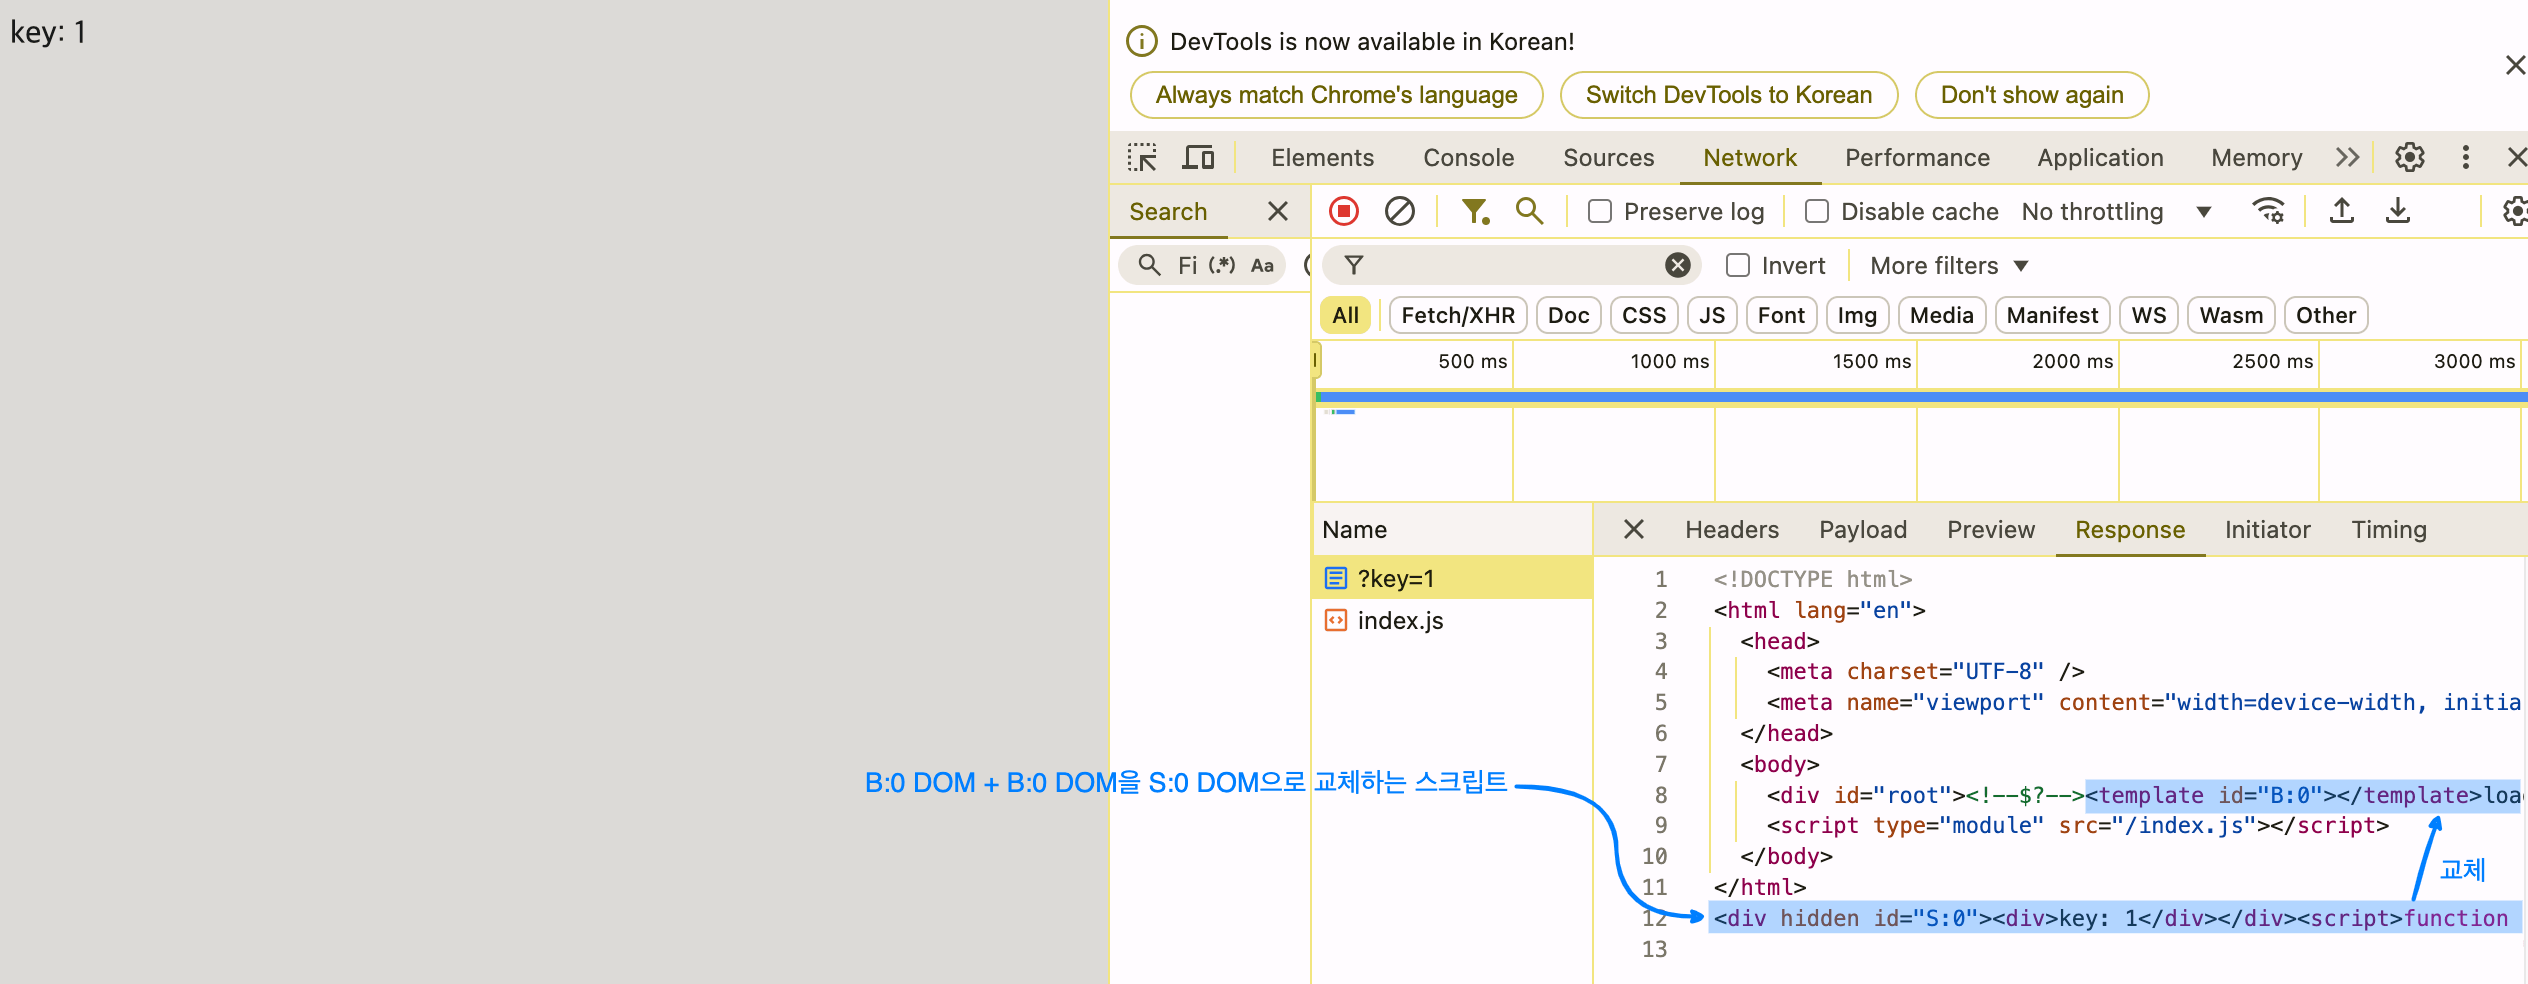Filter requests by Wasm type
Image resolution: width=2528 pixels, height=984 pixels.
pyautogui.click(x=2231, y=315)
